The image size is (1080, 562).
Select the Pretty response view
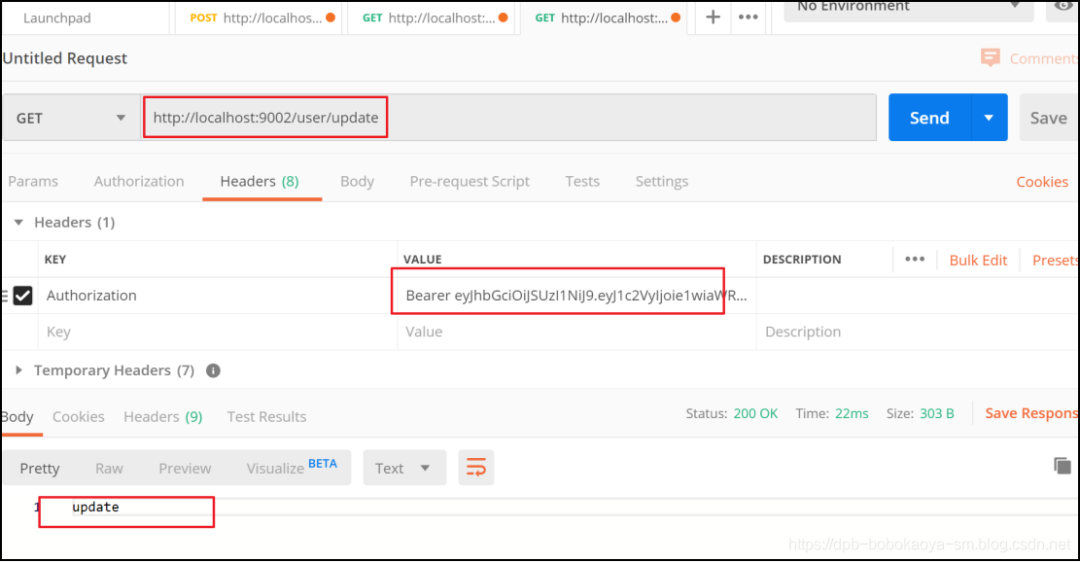click(x=39, y=468)
